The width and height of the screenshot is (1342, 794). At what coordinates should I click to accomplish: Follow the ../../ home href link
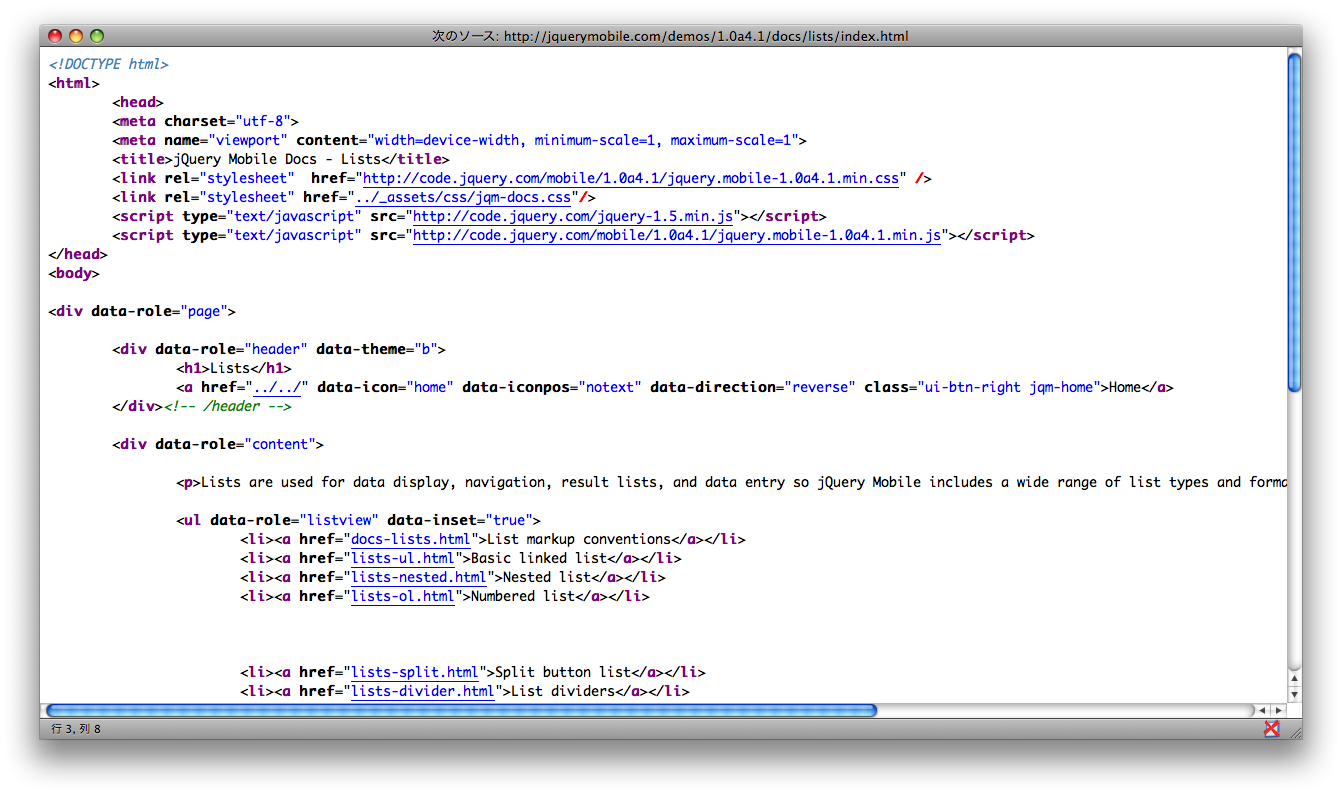point(279,388)
